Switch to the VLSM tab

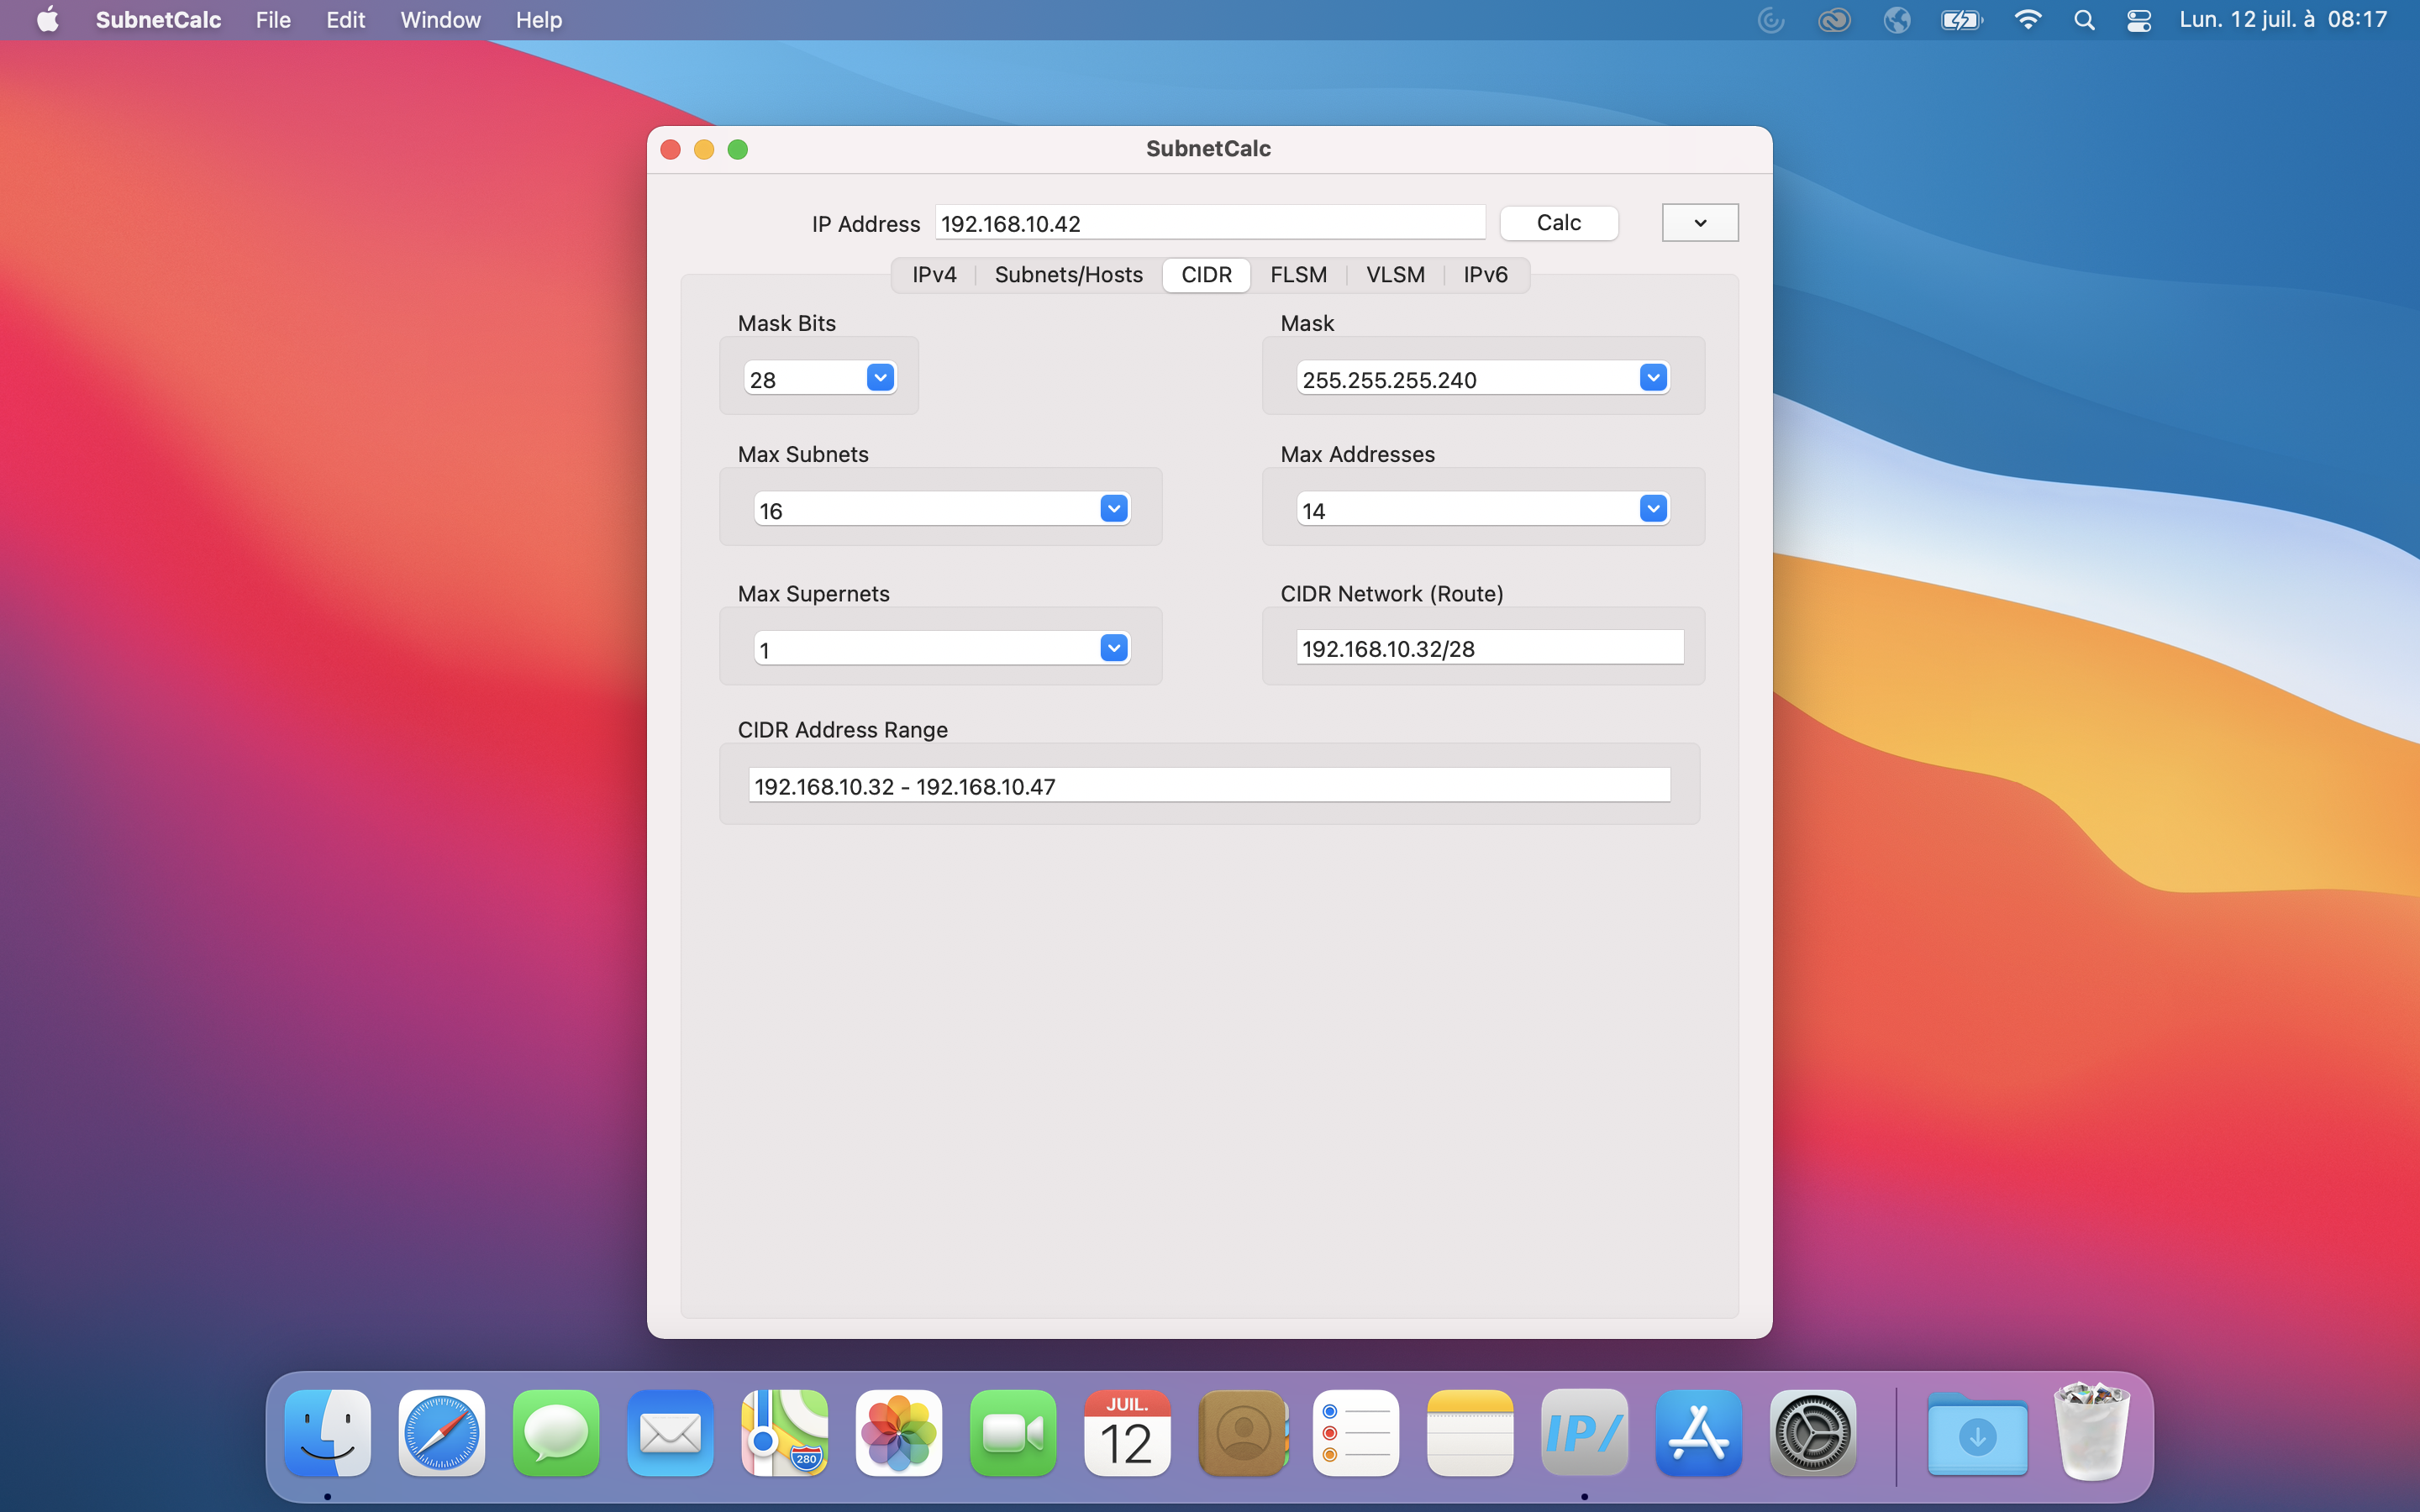[1395, 275]
